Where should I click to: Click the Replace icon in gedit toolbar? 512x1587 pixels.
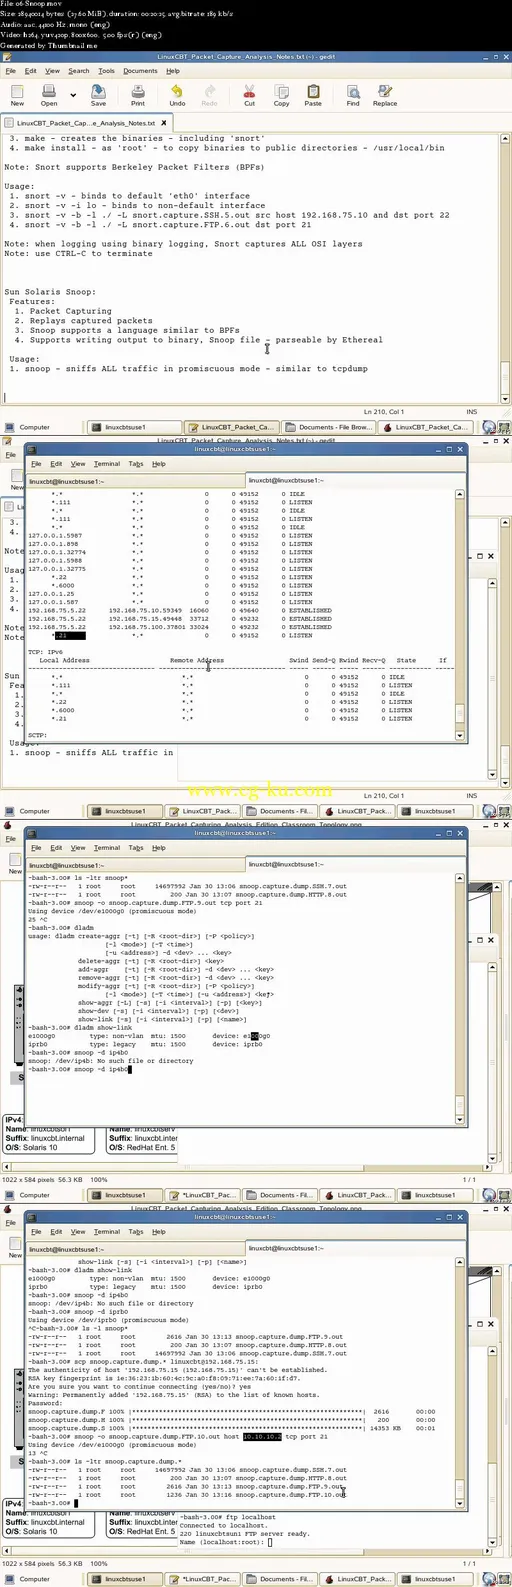[385, 96]
